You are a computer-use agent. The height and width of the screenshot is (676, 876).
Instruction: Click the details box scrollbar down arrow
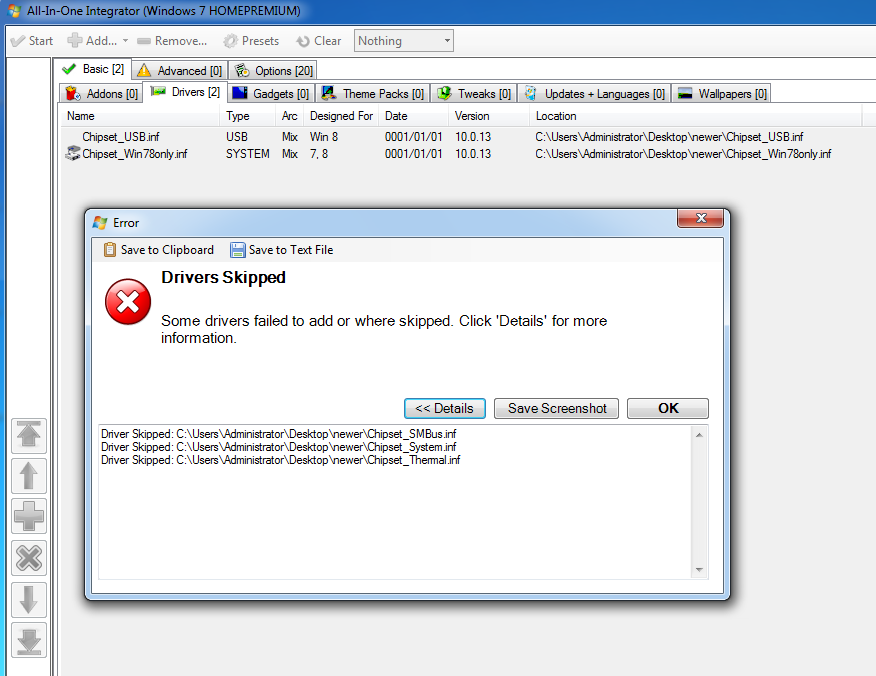[x=700, y=570]
